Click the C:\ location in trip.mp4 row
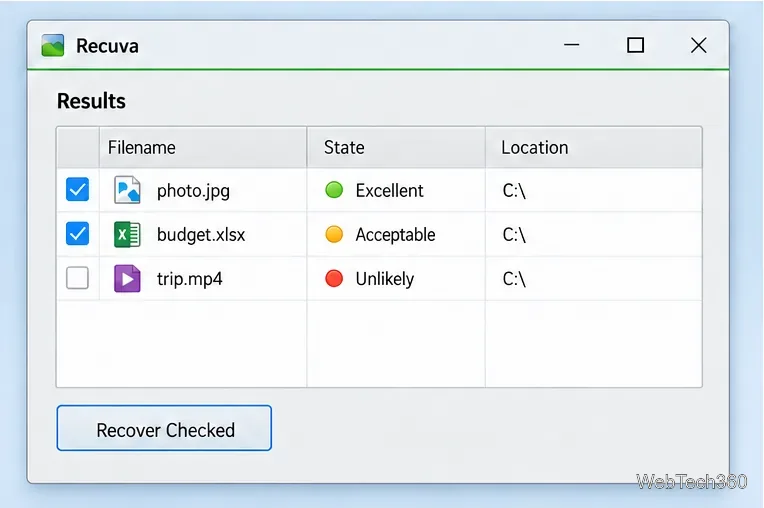764x508 pixels. point(514,279)
